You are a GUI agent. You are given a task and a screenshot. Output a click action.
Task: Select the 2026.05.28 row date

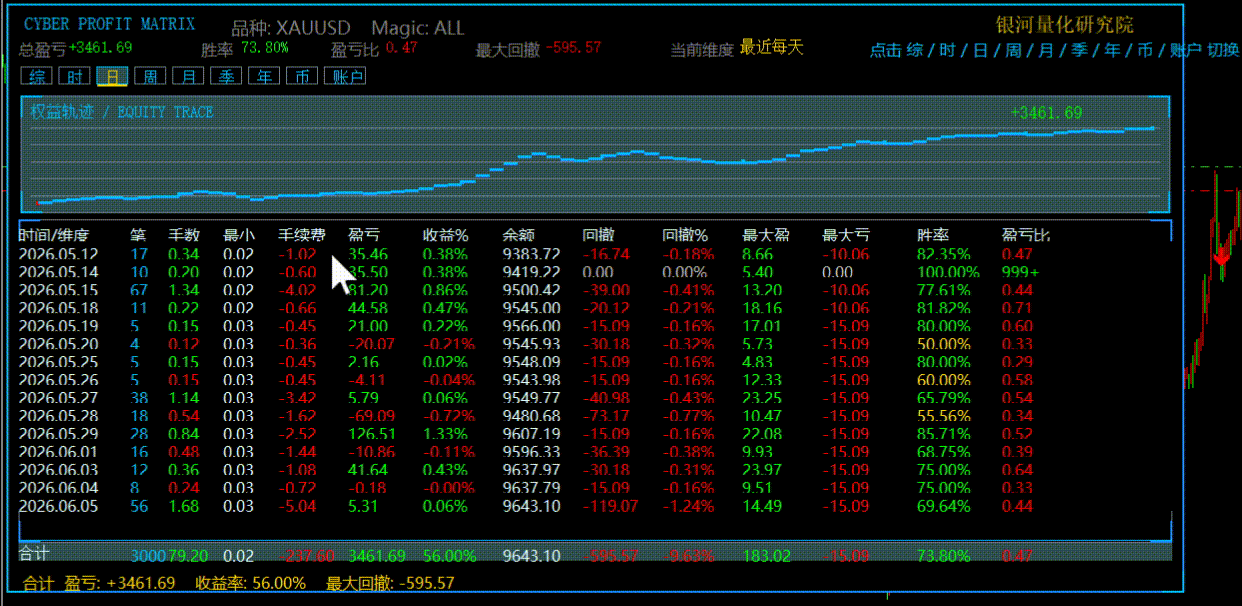coord(59,416)
